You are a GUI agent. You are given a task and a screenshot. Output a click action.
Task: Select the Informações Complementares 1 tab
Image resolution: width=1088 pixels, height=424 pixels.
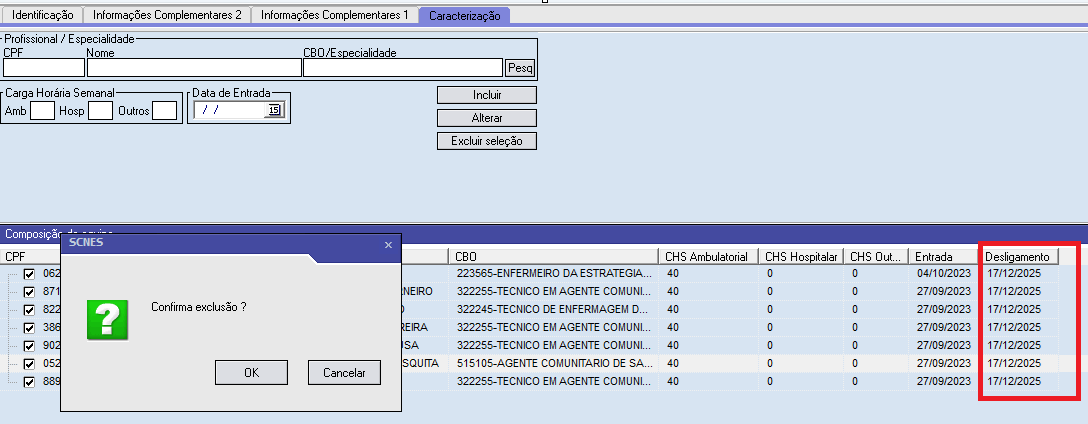tap(334, 15)
